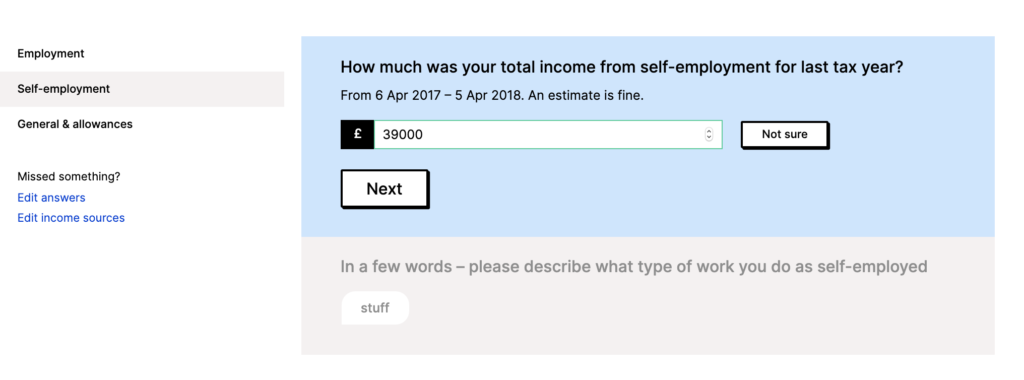Click the black £ currency icon
Viewport: 1024px width, 380px height.
coord(357,135)
